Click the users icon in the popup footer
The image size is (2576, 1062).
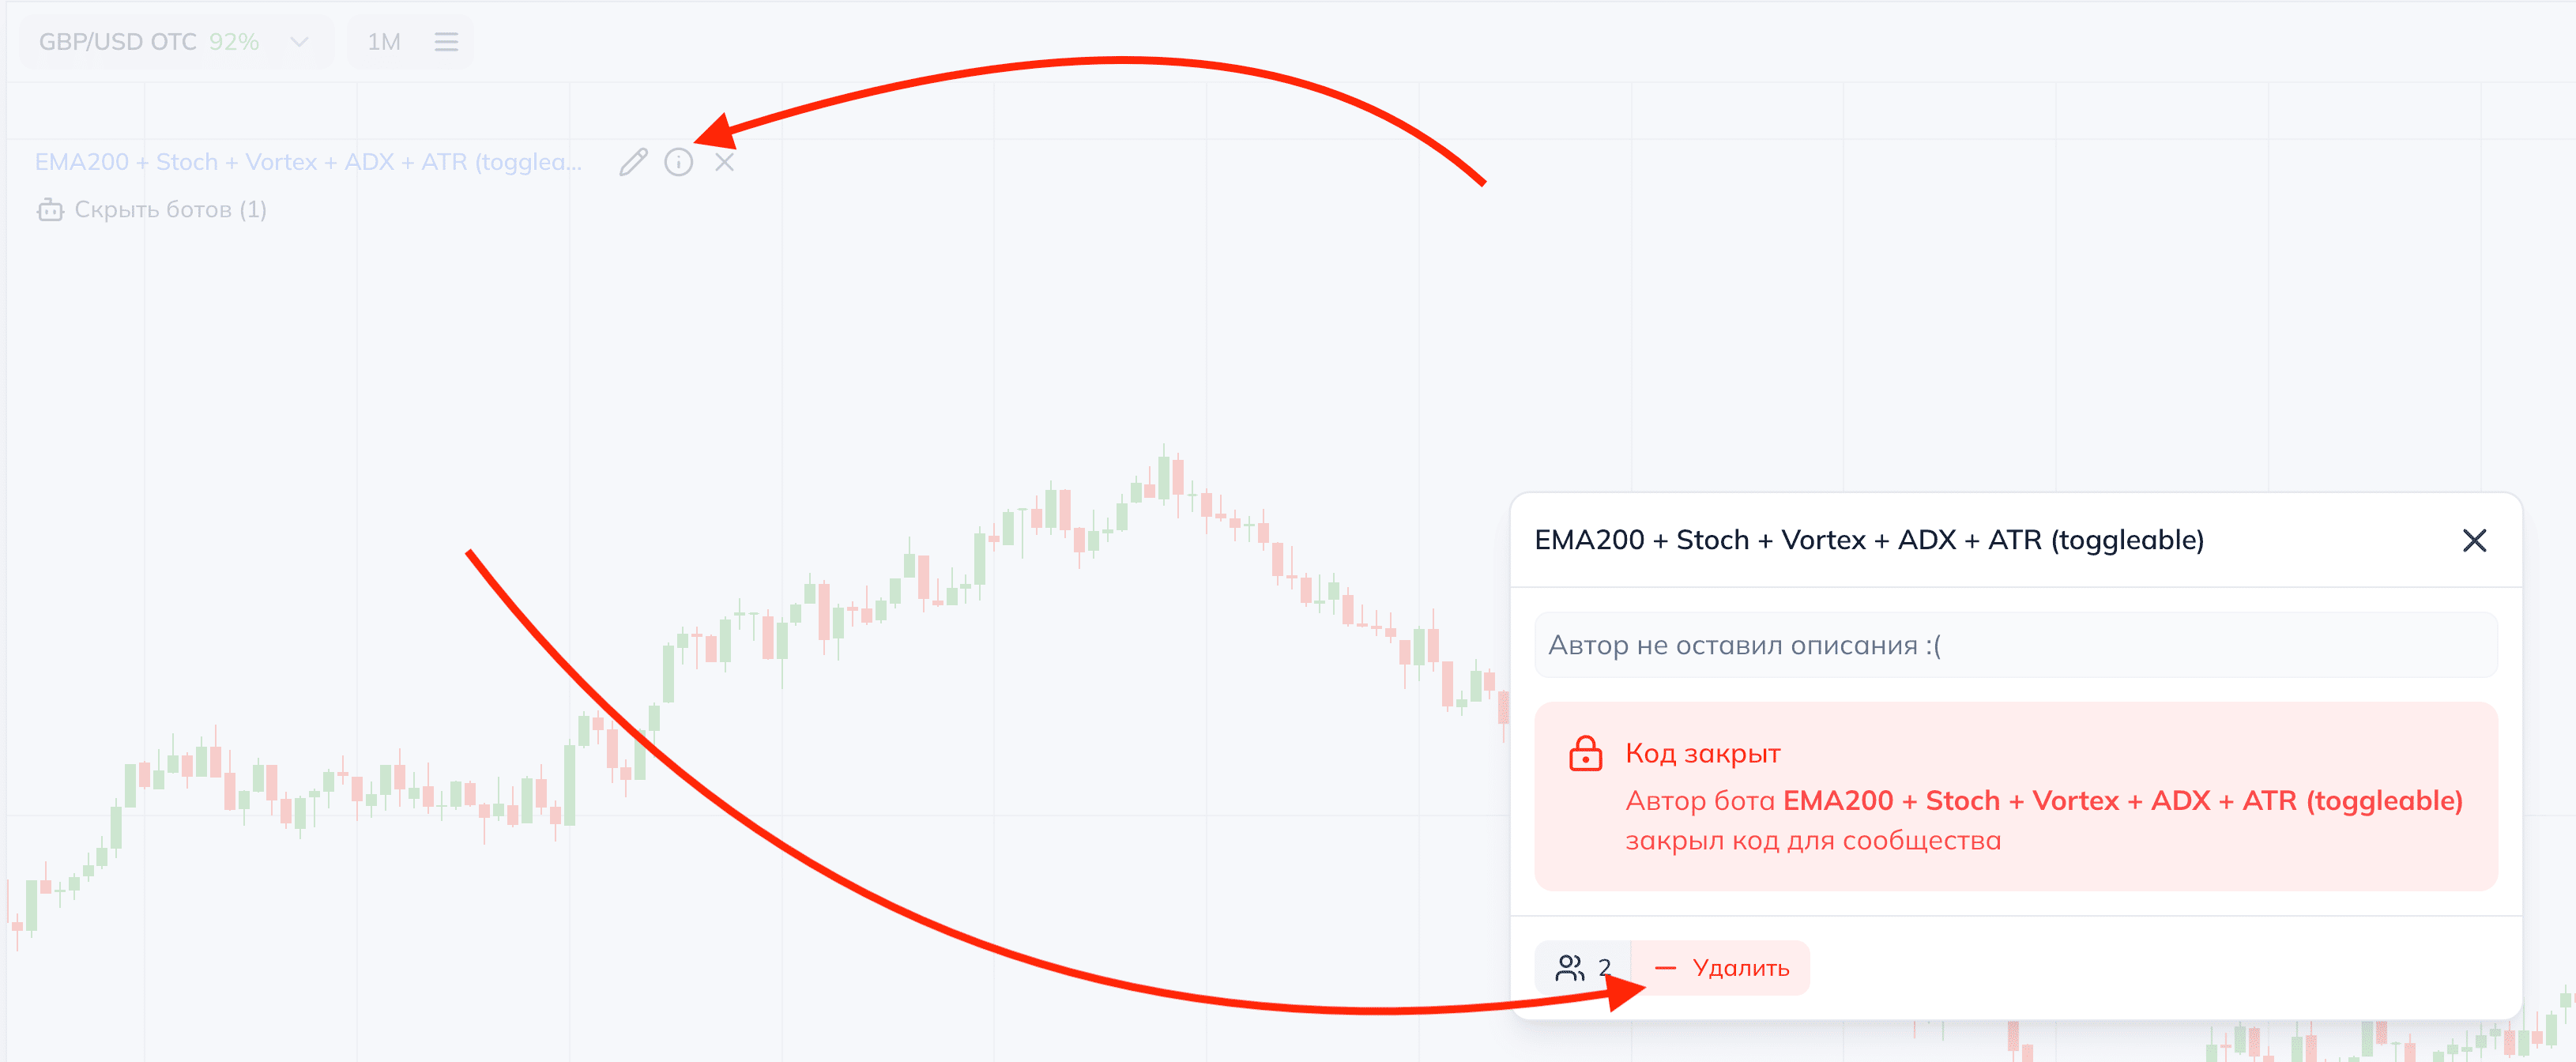pos(1570,968)
